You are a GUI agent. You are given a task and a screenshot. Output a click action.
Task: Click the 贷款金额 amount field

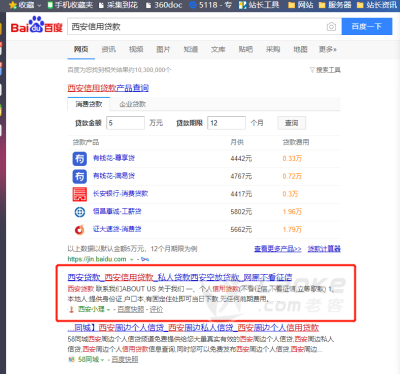tap(125, 123)
